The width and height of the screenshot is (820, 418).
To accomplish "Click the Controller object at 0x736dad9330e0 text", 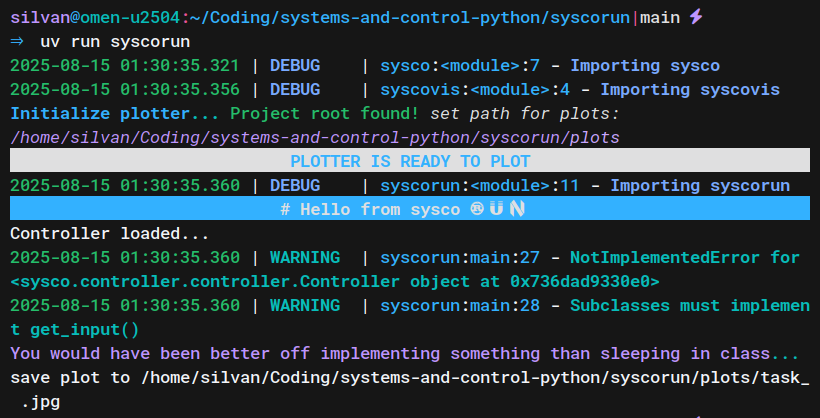I will pyautogui.click(x=335, y=282).
